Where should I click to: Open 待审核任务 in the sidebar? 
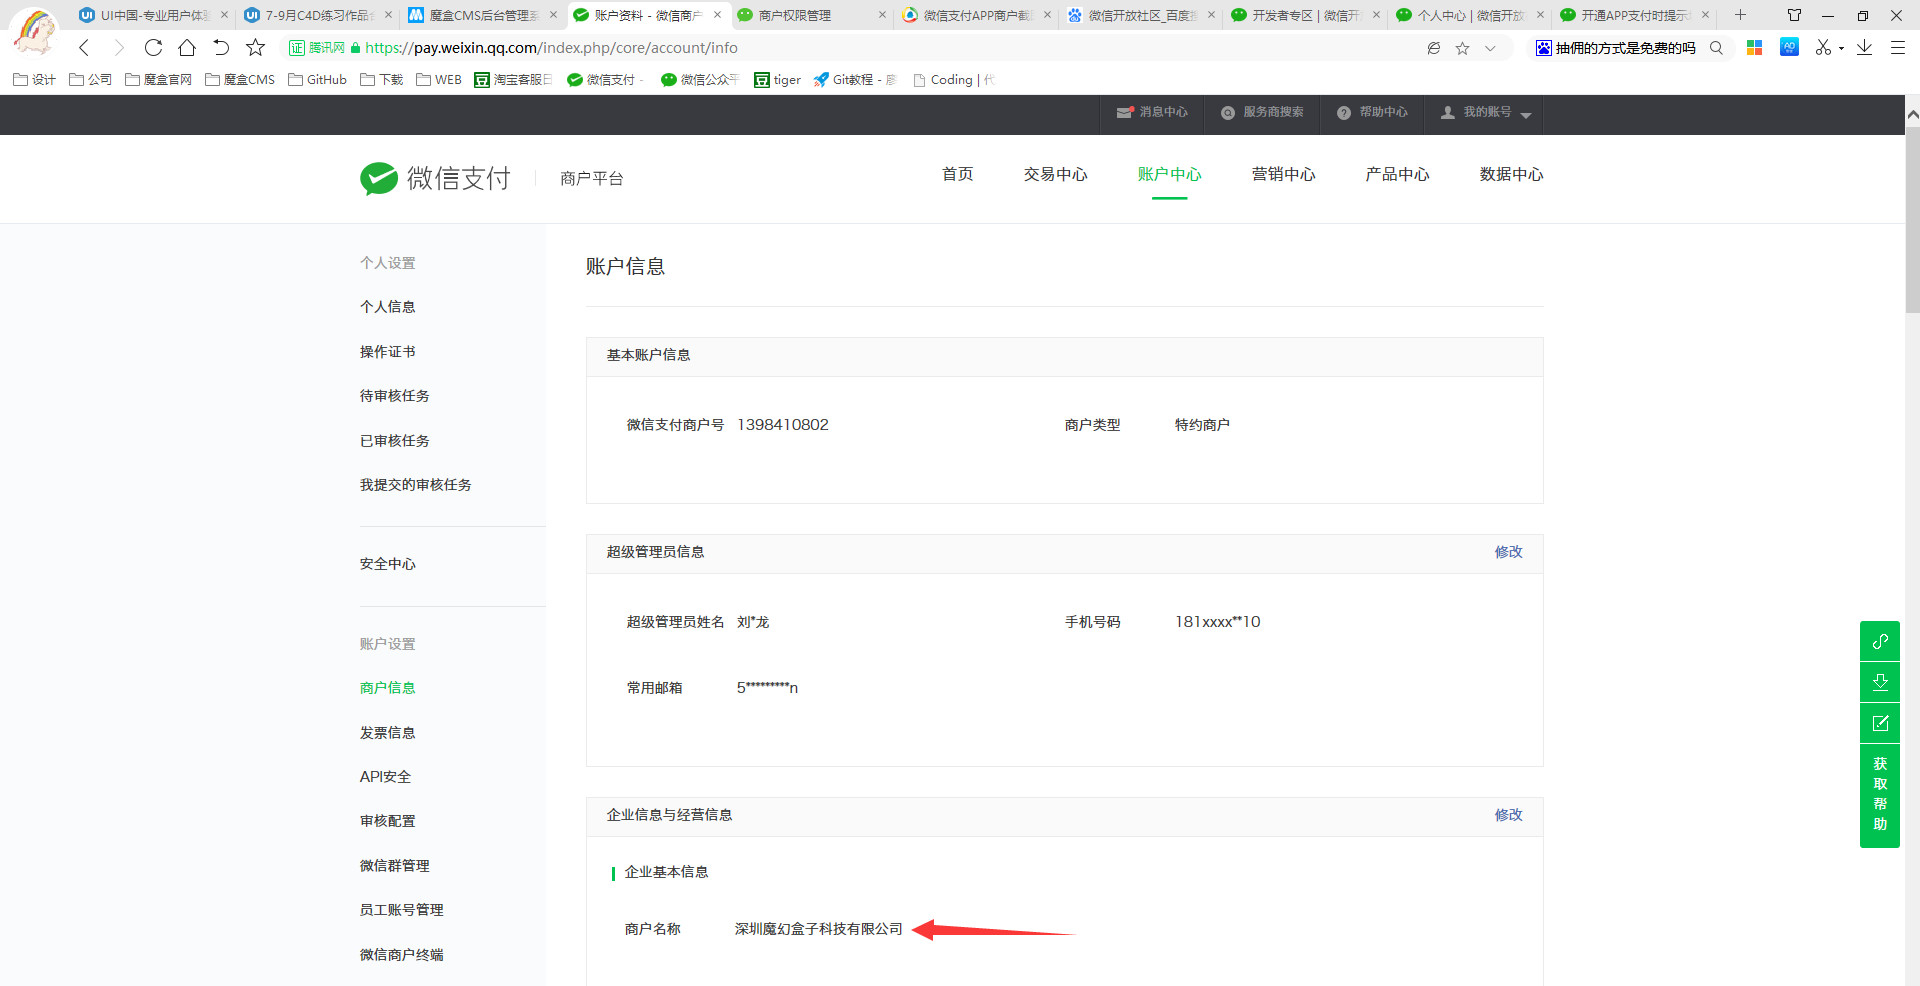[395, 396]
